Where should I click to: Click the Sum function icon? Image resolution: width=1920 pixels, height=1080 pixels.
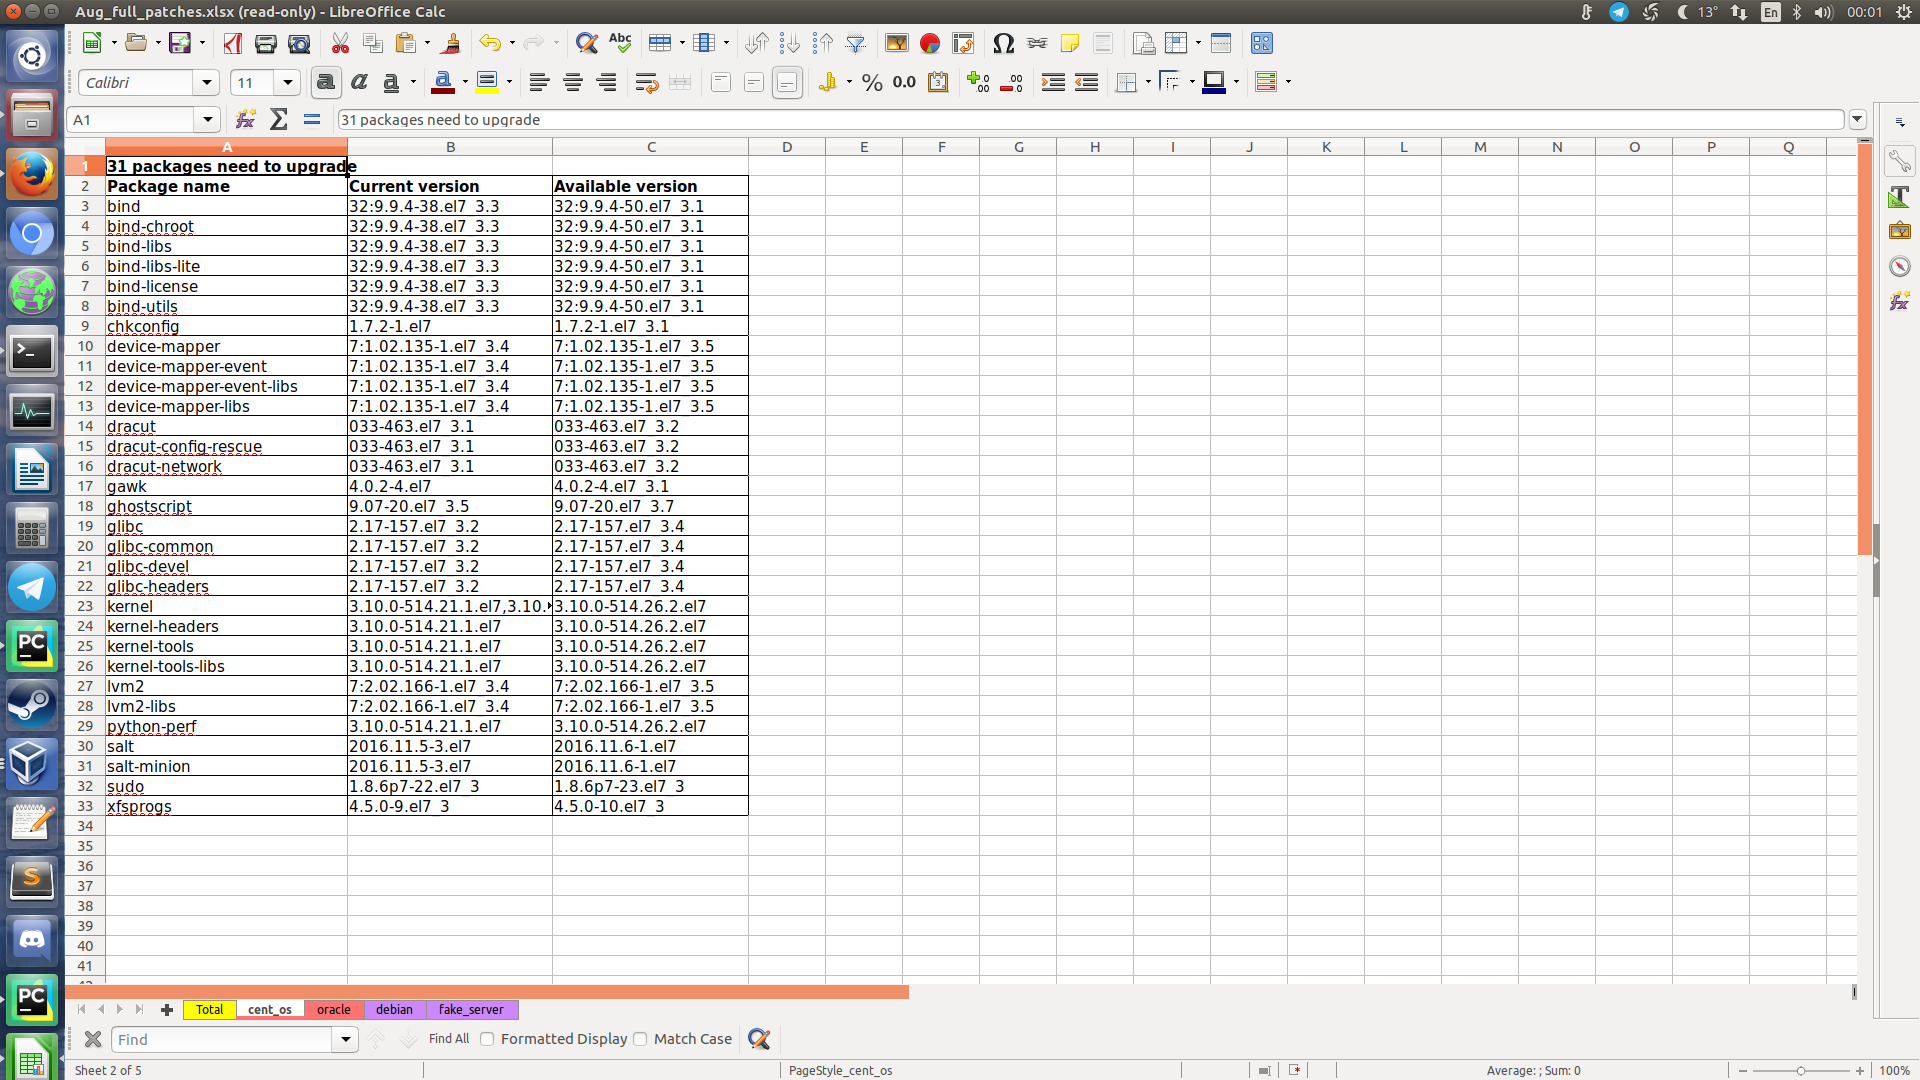(x=279, y=120)
